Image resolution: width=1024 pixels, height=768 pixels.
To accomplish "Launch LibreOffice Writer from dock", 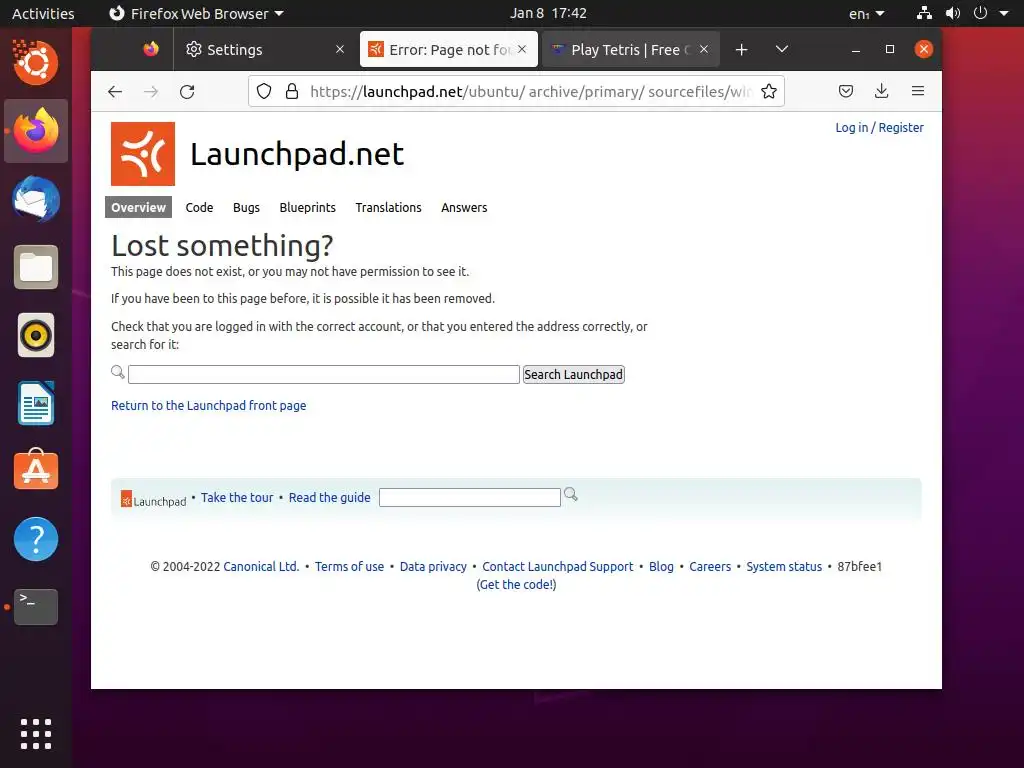I will point(36,404).
